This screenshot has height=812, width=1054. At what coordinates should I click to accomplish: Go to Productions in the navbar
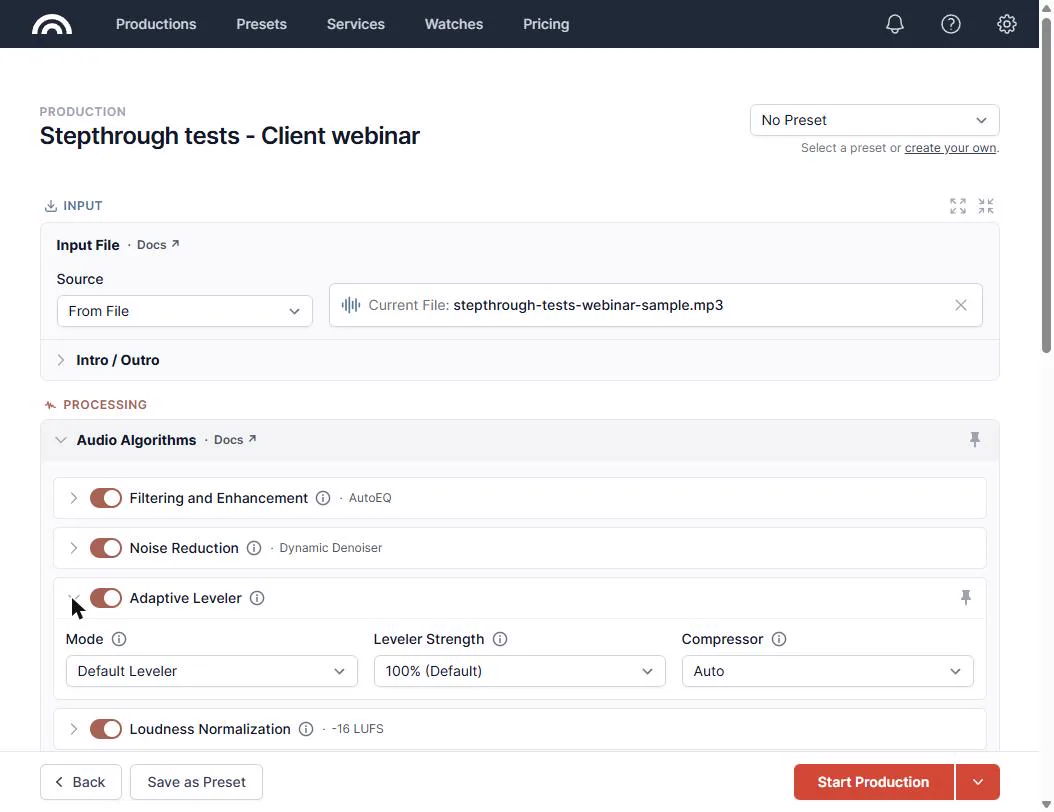tap(156, 24)
